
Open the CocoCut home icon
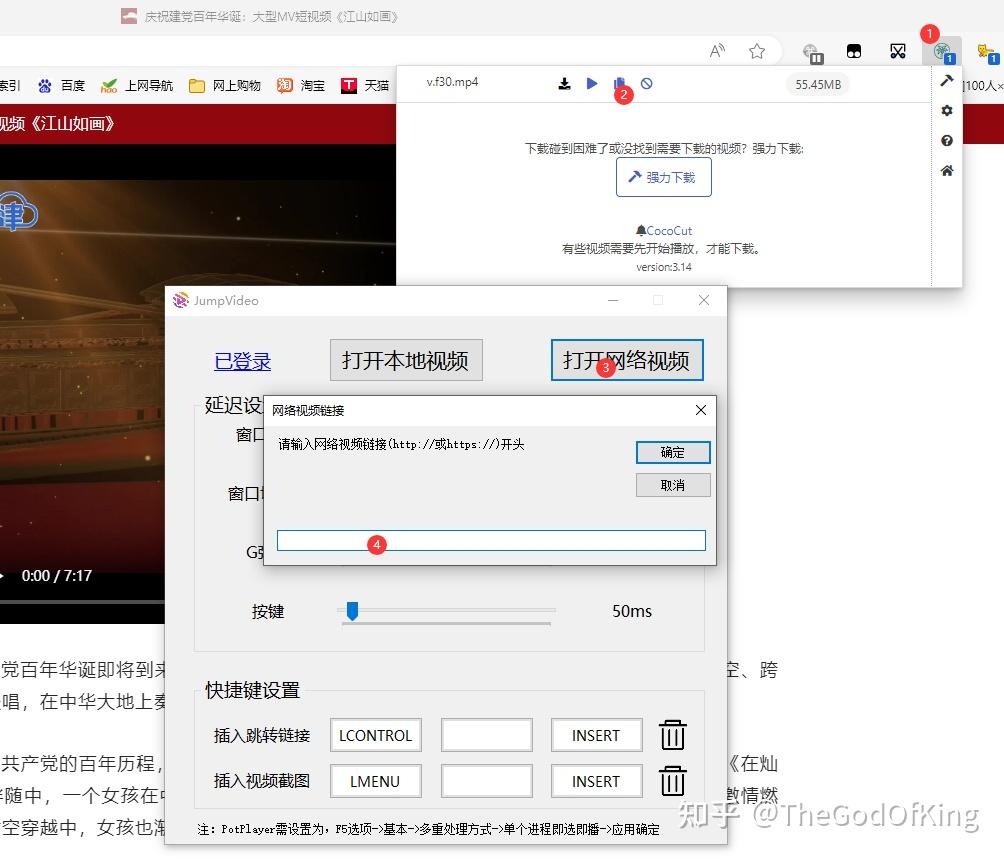947,171
